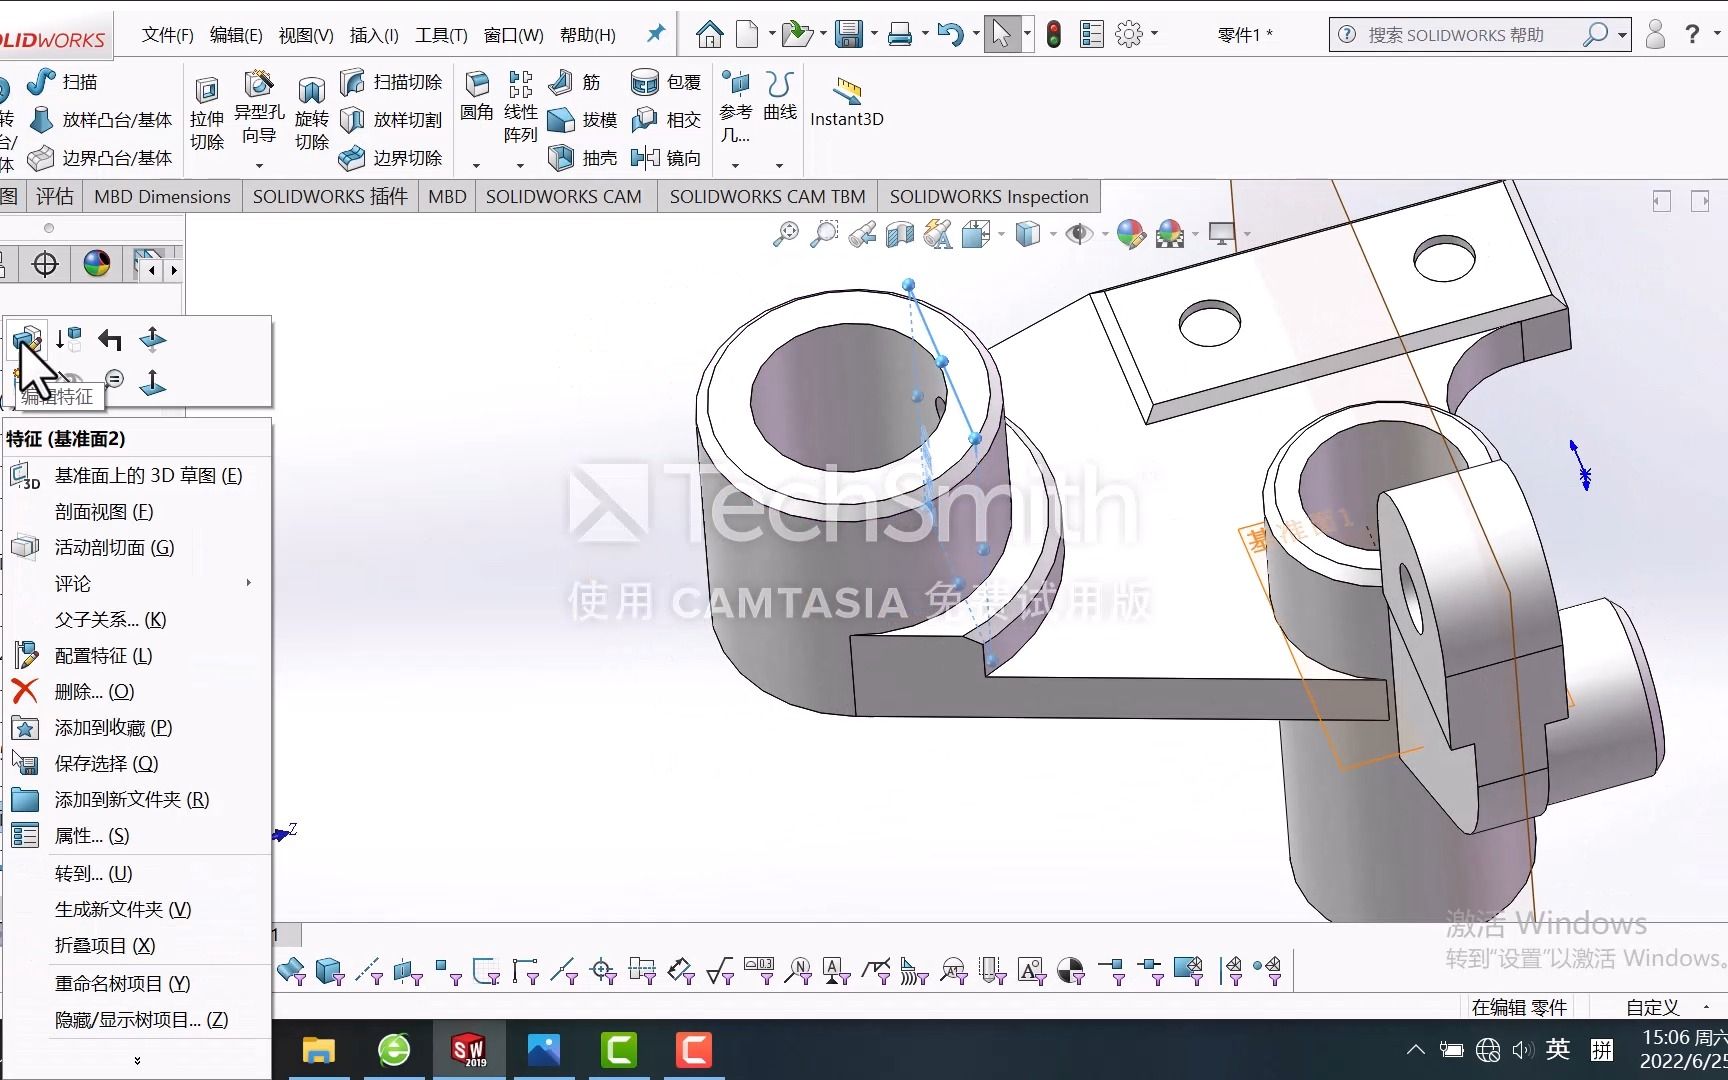Switch to the SOLIDWORKS CAM tab
Image resolution: width=1728 pixels, height=1080 pixels.
[564, 197]
